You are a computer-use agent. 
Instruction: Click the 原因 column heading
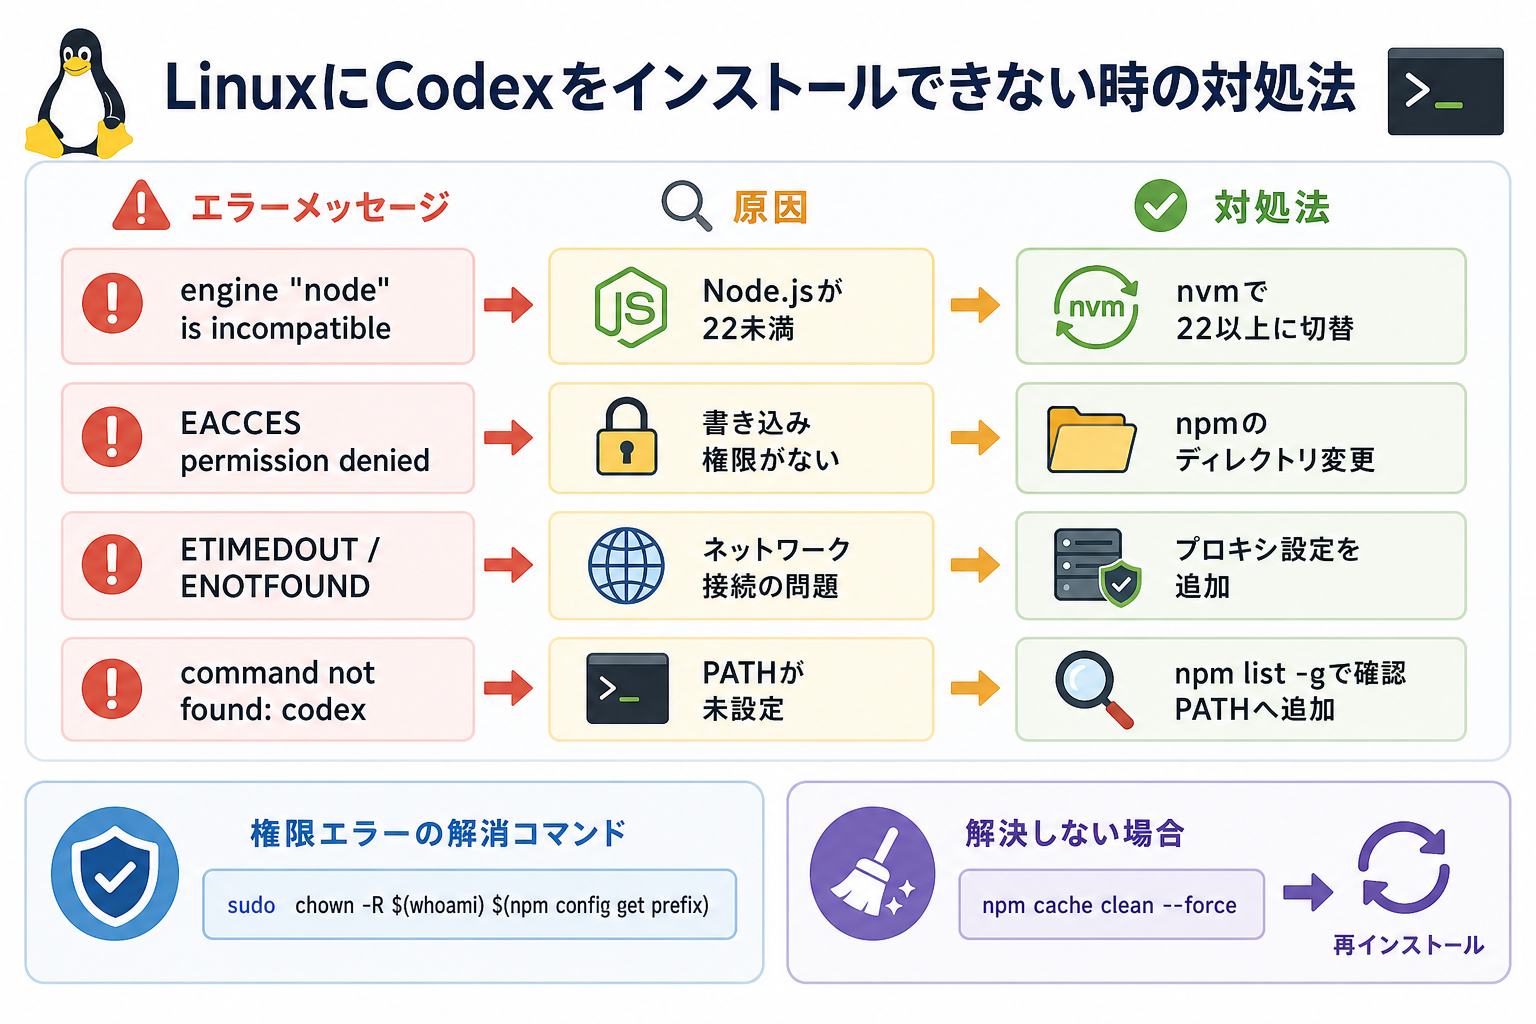(x=770, y=207)
